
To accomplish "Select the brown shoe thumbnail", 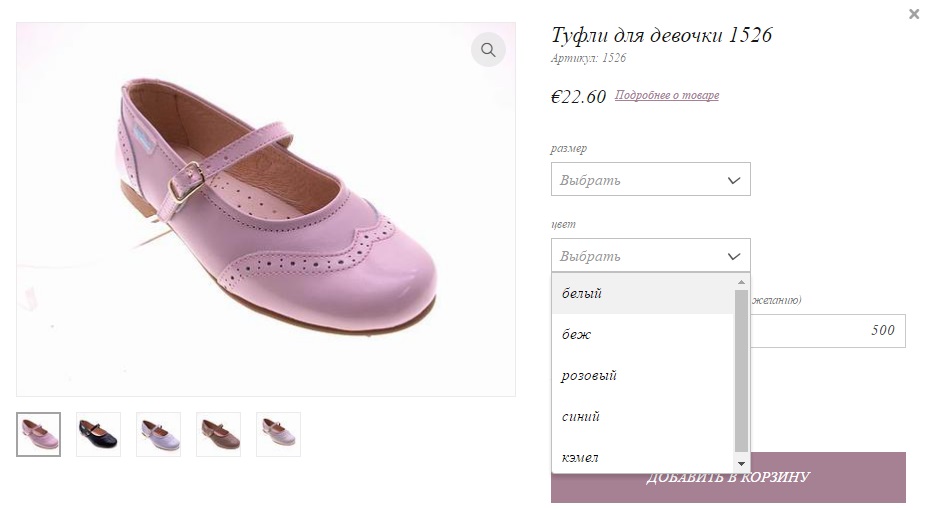I will (x=219, y=434).
